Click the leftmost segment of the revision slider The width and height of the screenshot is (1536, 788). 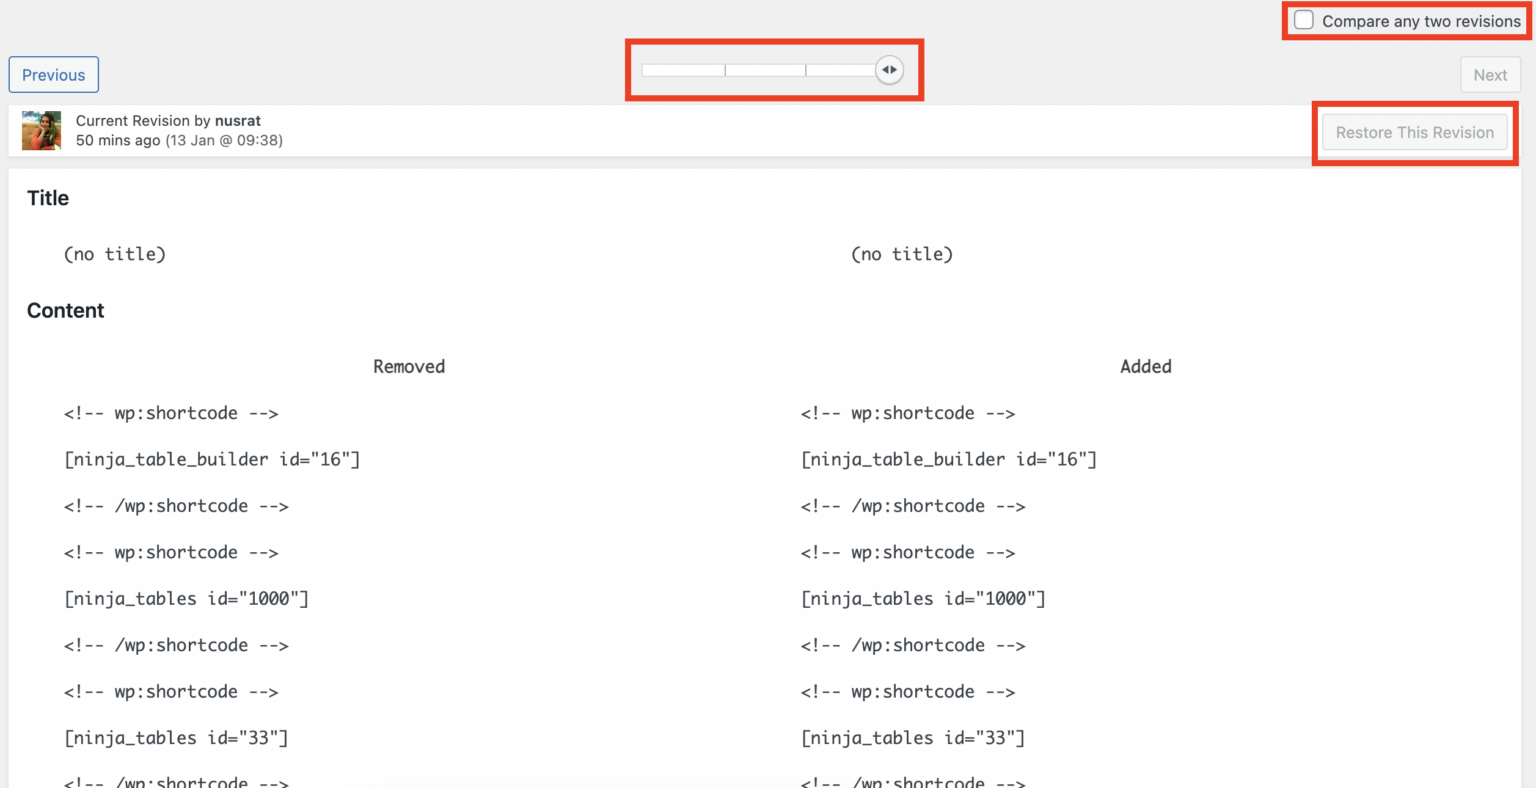[682, 70]
